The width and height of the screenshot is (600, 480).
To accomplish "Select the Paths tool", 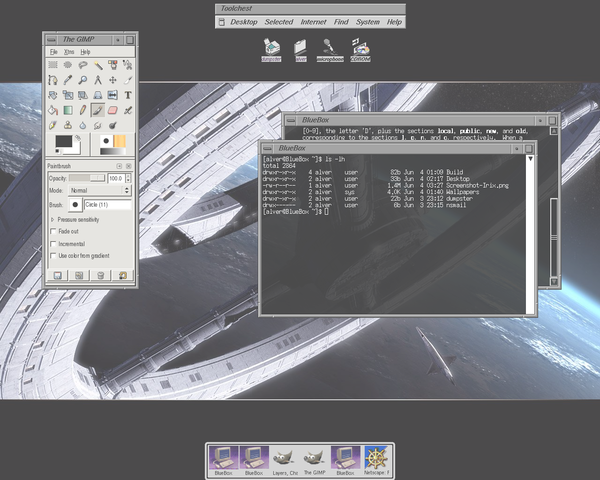I will [53, 80].
